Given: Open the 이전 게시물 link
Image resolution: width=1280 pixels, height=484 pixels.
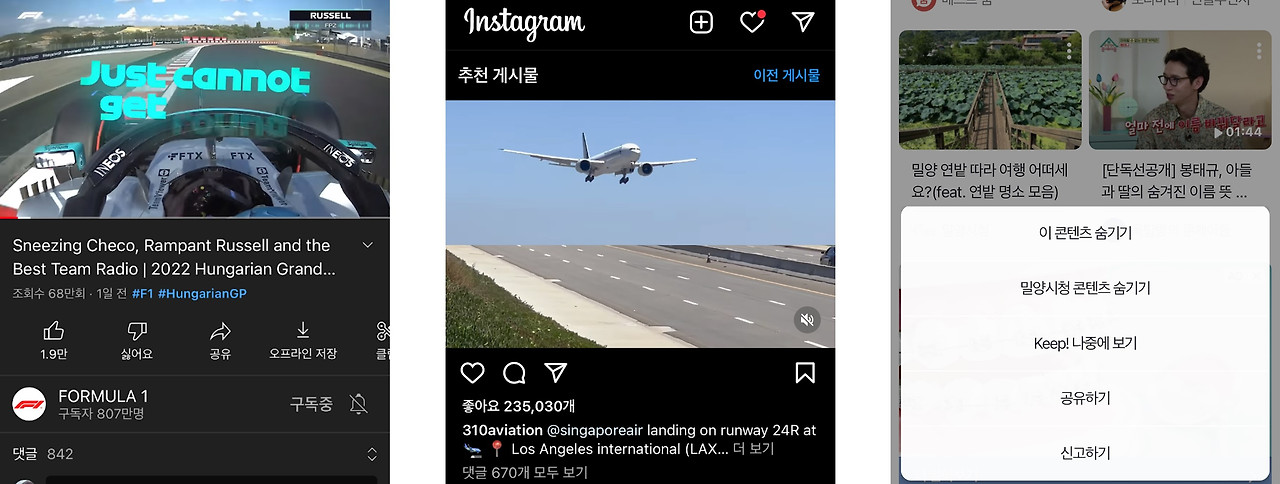Looking at the screenshot, I should click(787, 75).
